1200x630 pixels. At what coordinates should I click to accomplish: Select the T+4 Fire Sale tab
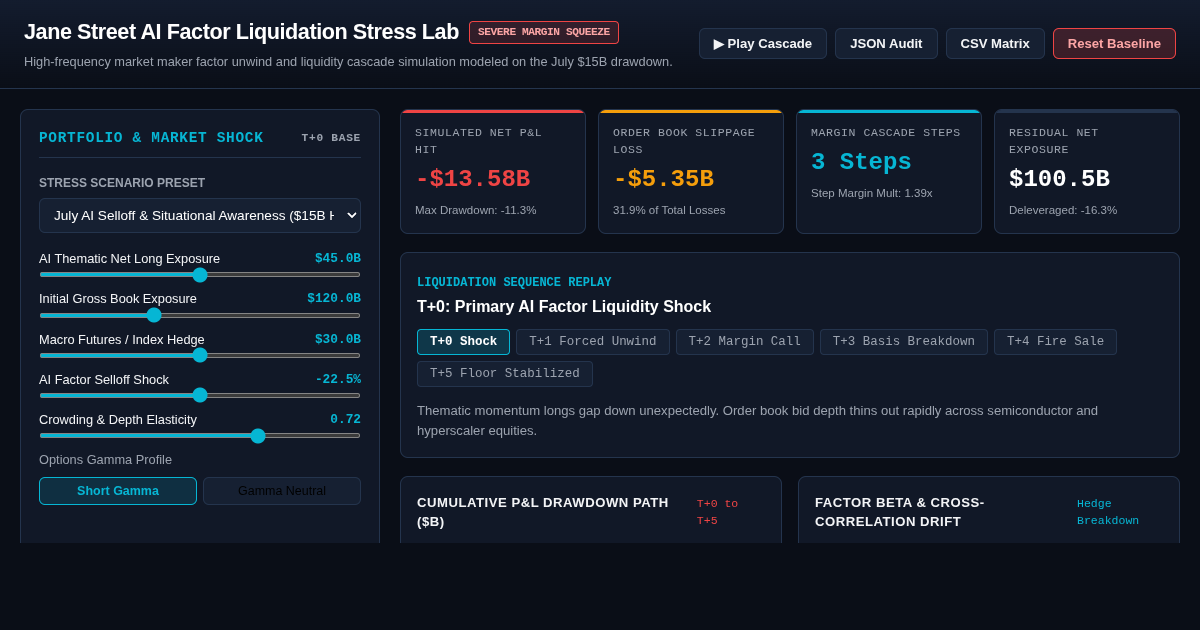(1055, 342)
